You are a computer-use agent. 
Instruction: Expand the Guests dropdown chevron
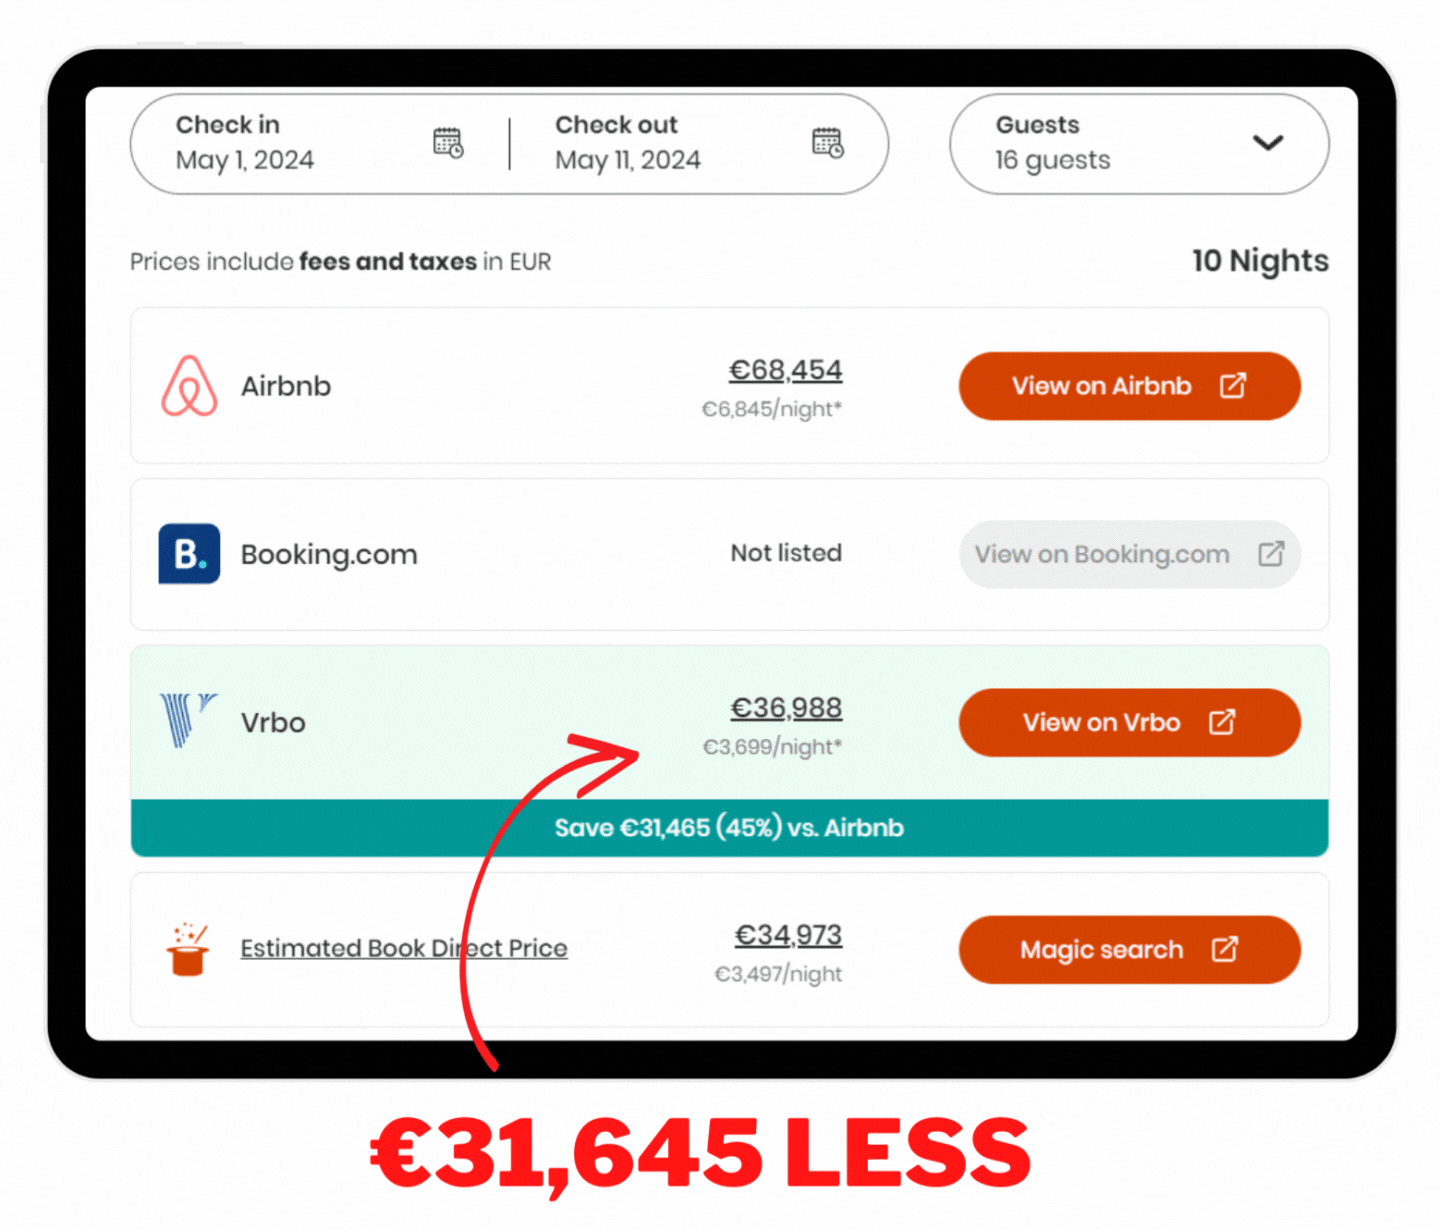pyautogui.click(x=1268, y=143)
